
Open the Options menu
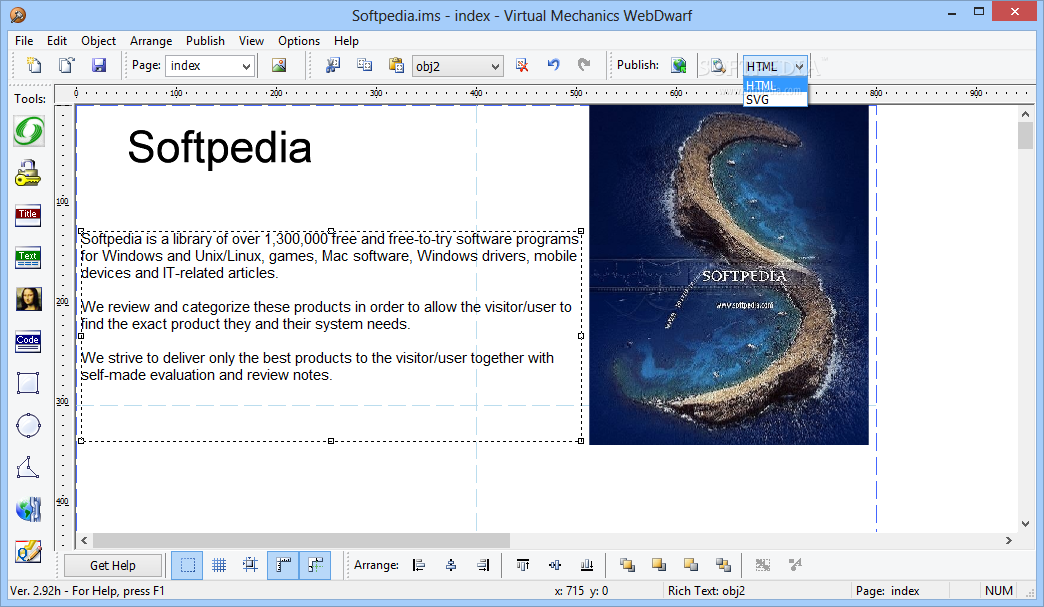pos(299,41)
